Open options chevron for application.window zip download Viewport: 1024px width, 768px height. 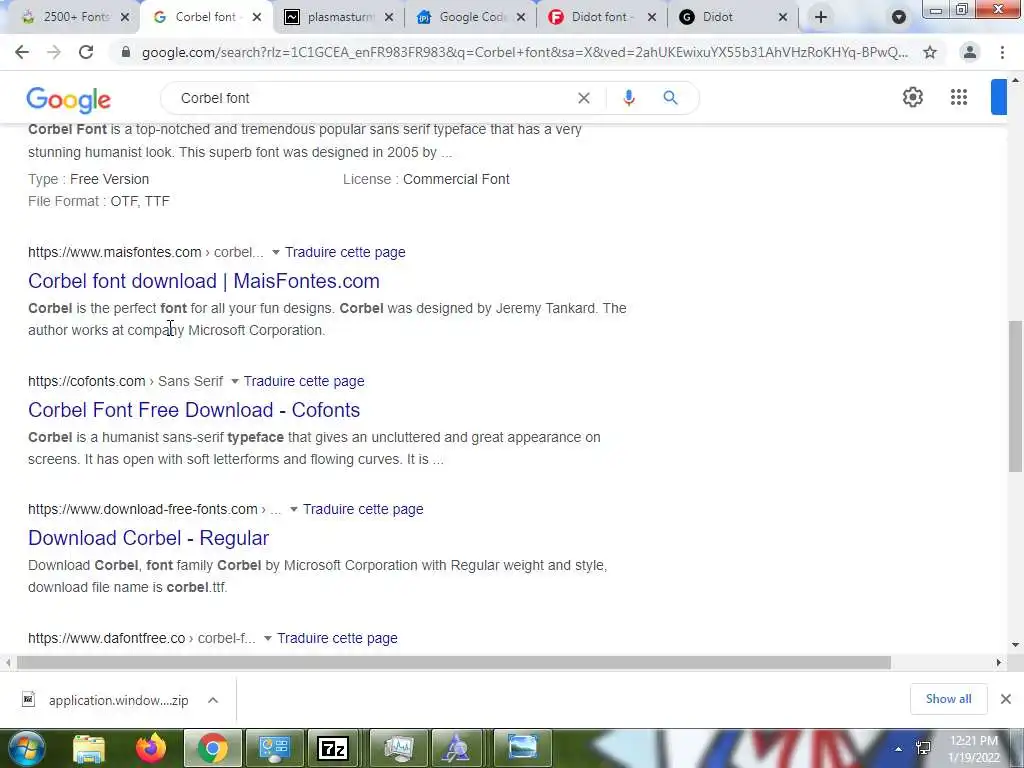213,700
